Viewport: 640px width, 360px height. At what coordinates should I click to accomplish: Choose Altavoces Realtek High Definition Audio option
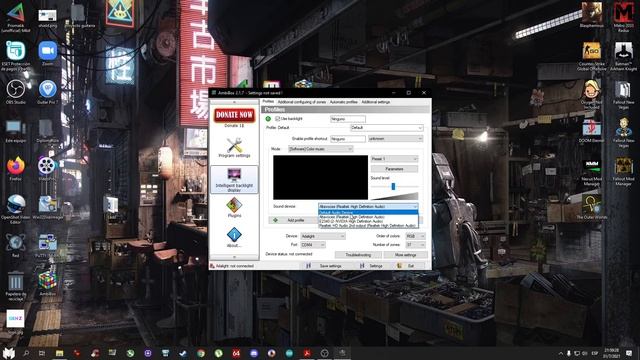(x=368, y=217)
